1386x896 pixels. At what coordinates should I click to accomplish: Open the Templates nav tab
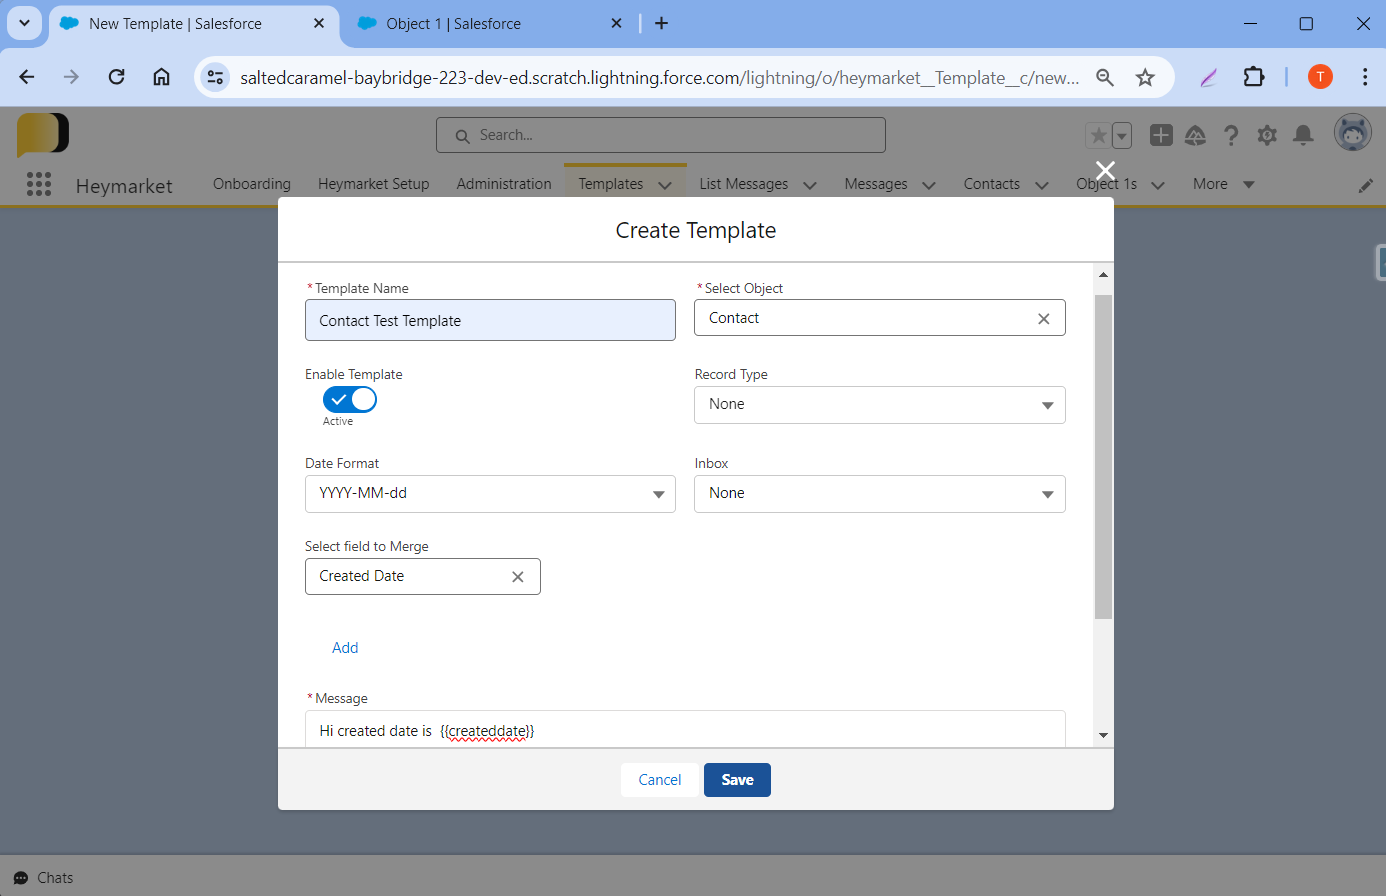(611, 184)
